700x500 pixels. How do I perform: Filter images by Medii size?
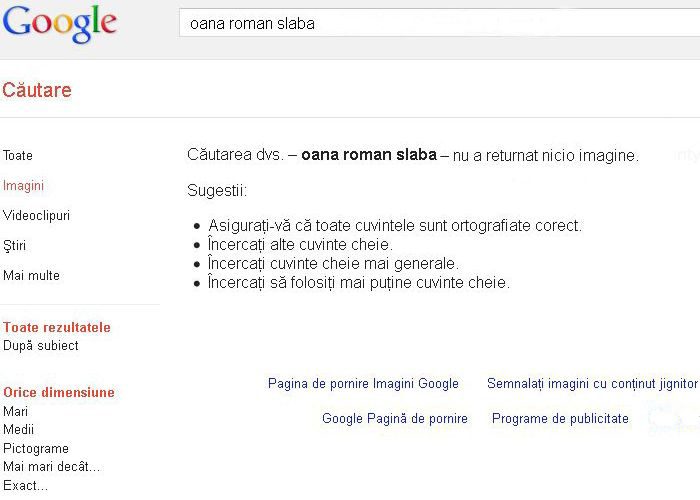[x=18, y=429]
